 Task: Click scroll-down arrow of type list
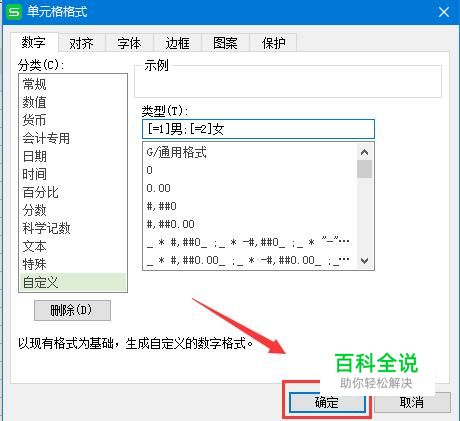(x=364, y=260)
